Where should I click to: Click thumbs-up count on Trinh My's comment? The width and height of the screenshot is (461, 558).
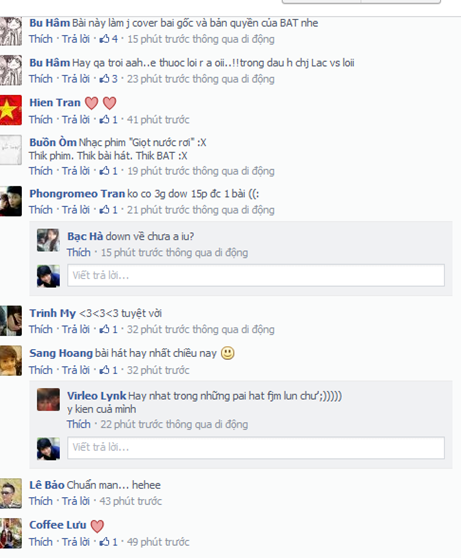coord(108,330)
